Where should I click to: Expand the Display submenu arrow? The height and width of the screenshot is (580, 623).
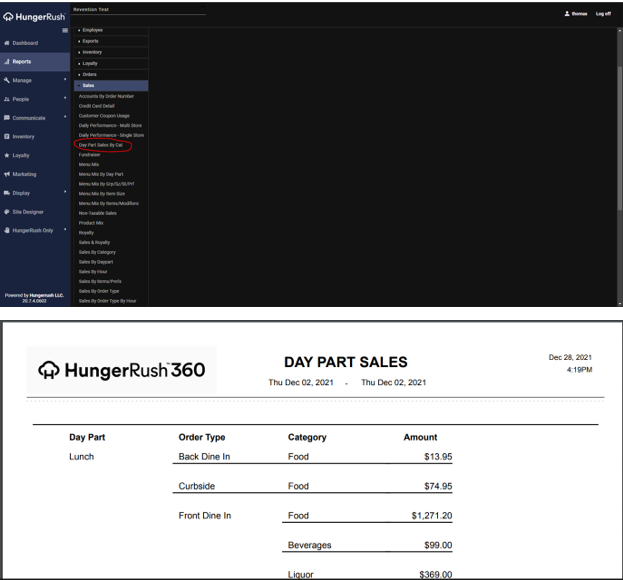65,192
